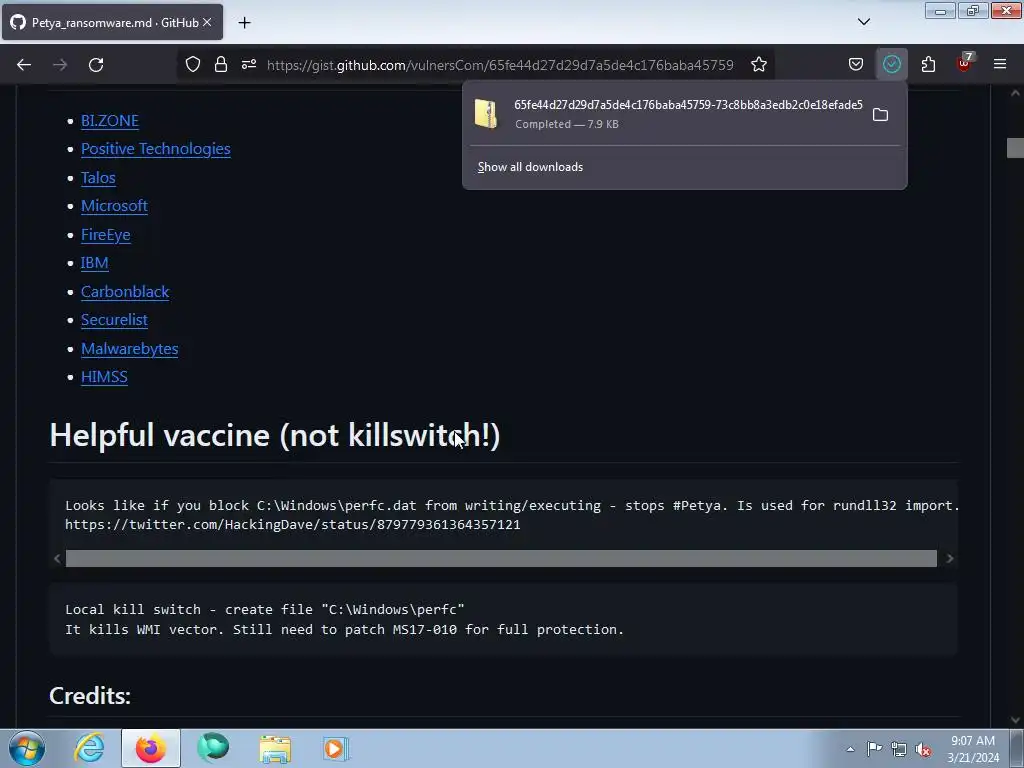Open the downloaded zip file entry
The width and height of the screenshot is (1024, 768).
[x=666, y=114]
